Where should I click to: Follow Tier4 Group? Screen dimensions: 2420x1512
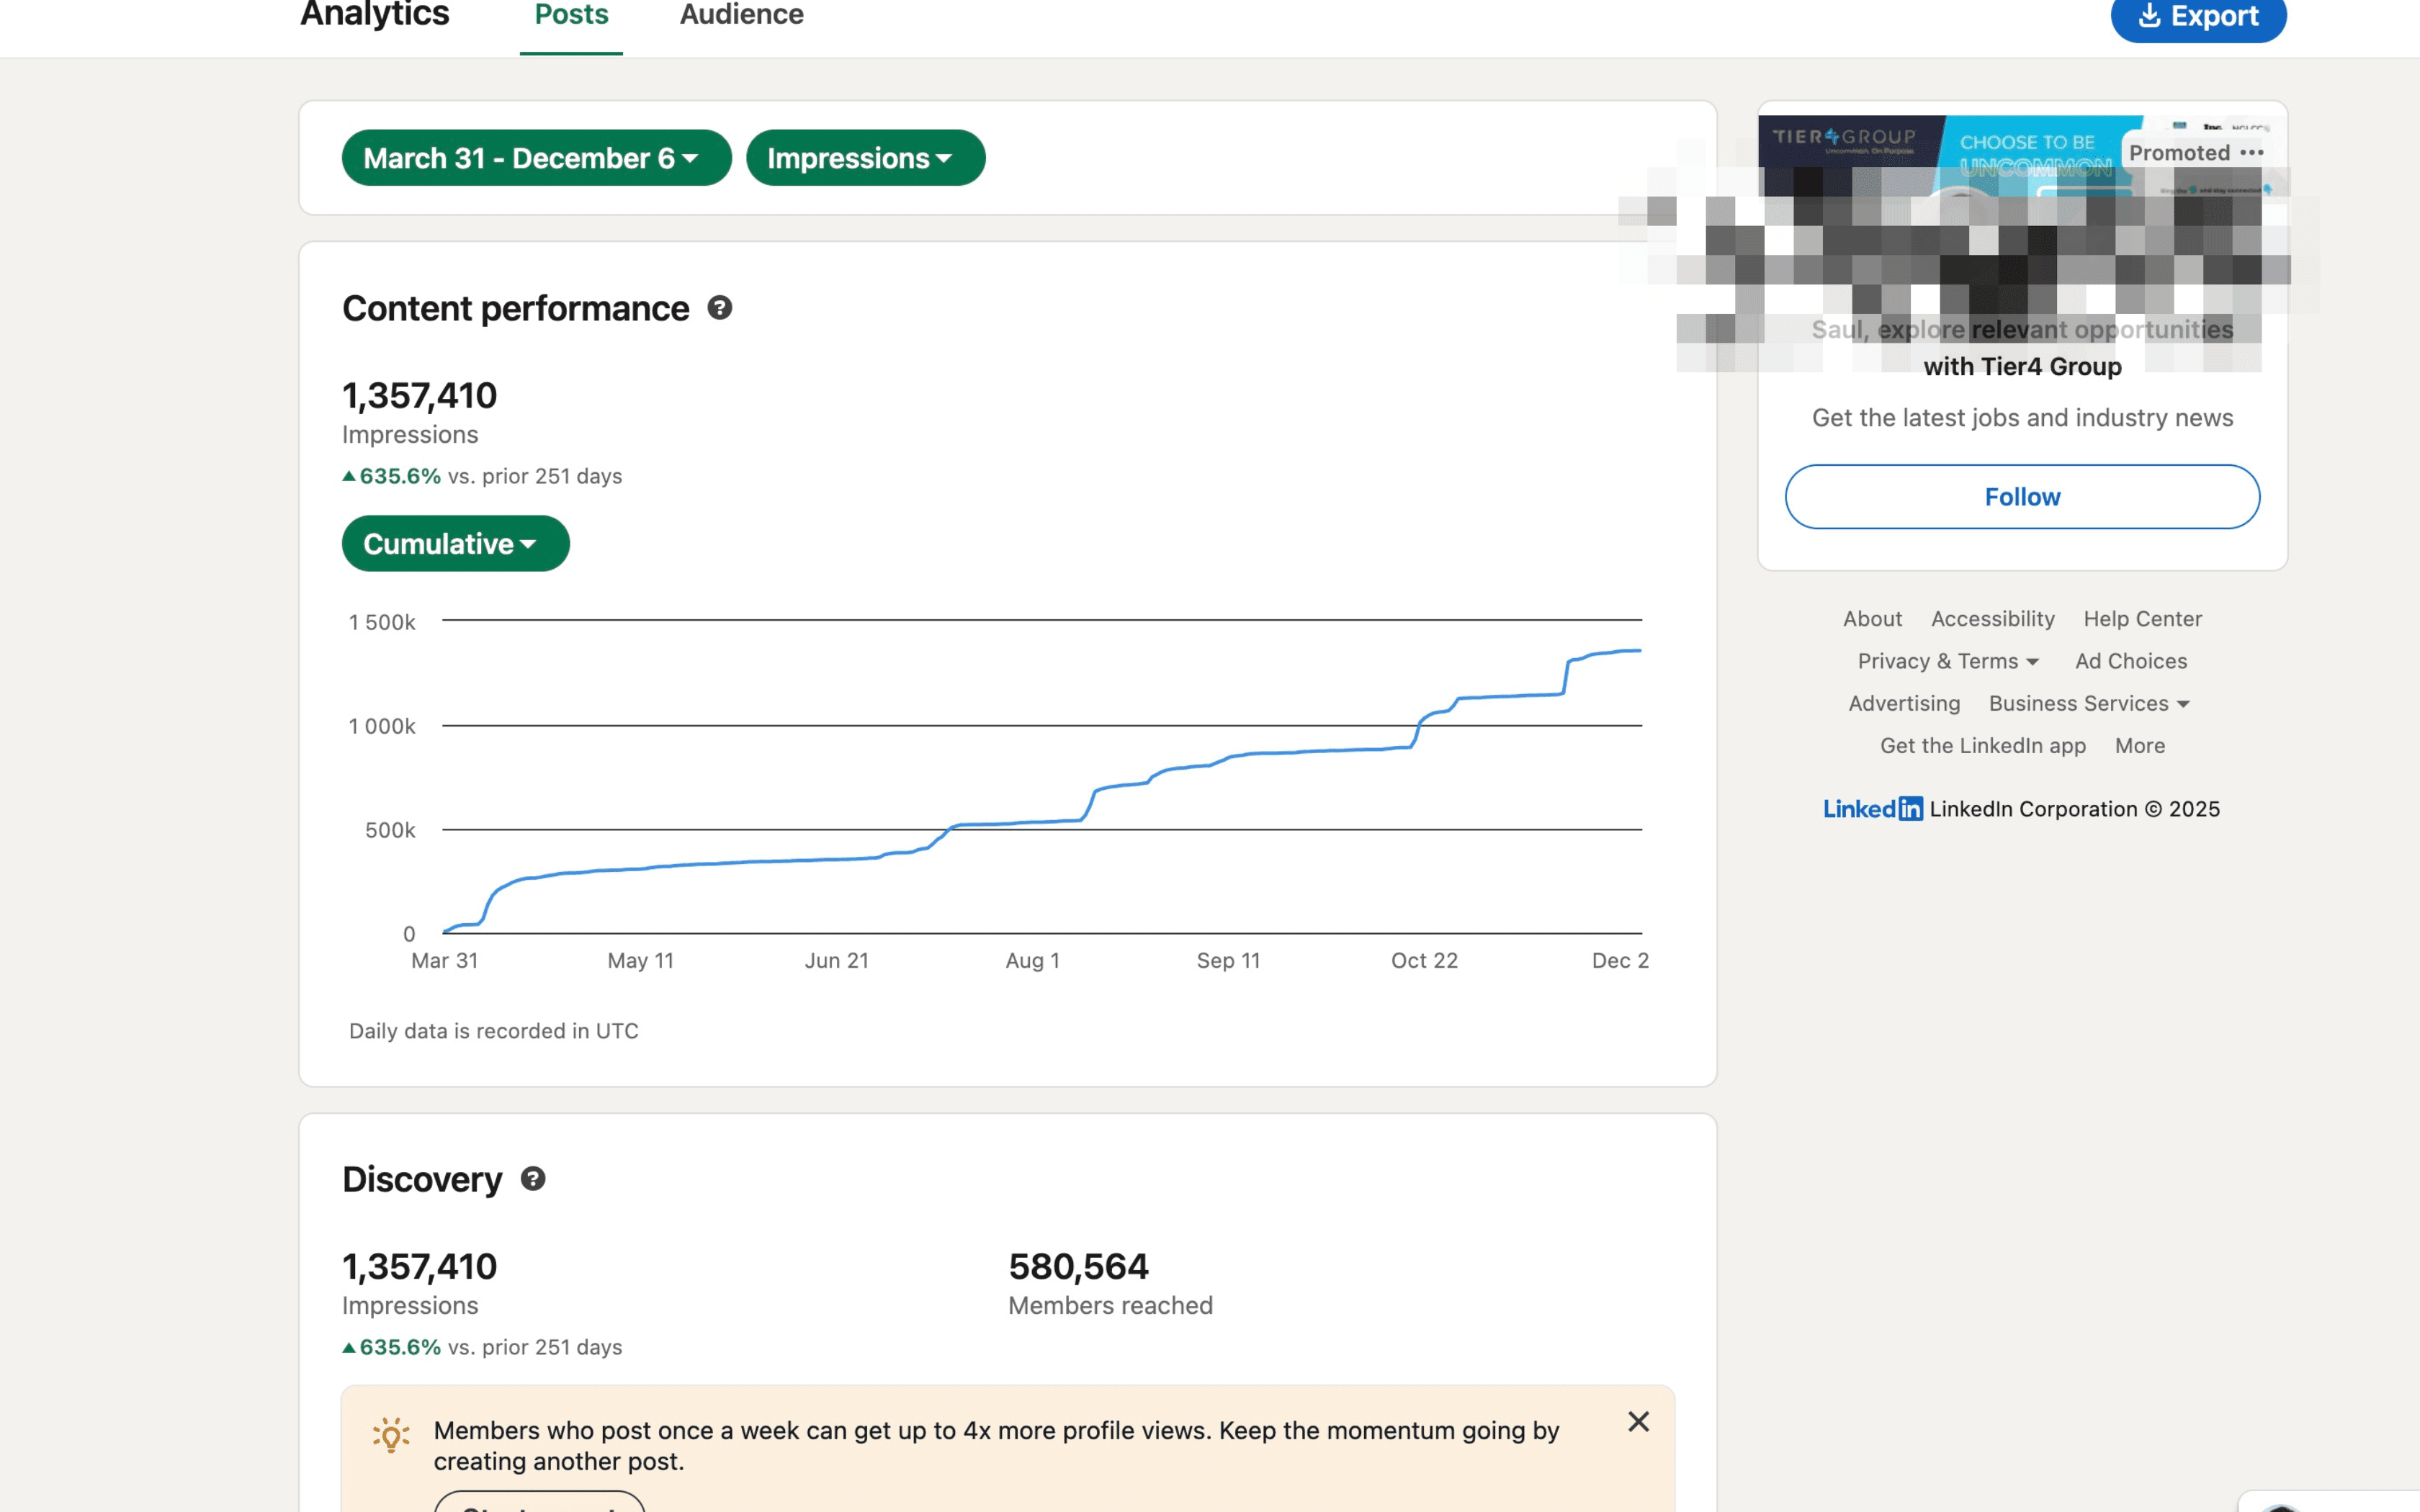tap(2022, 496)
